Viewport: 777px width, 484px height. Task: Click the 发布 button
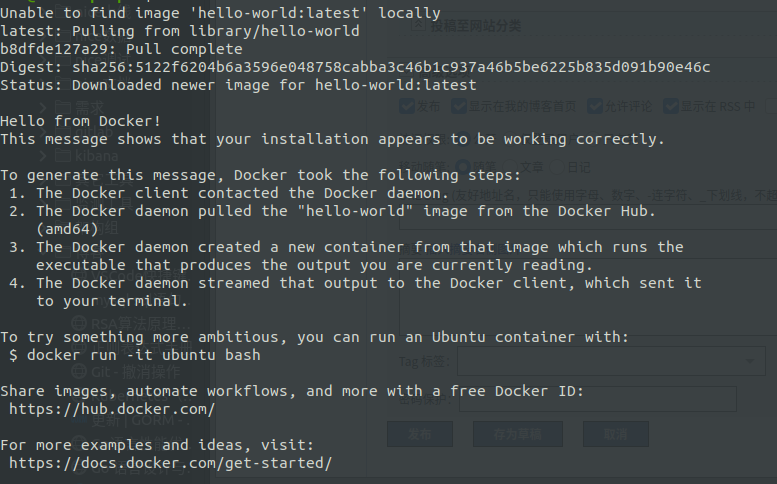[x=419, y=434]
